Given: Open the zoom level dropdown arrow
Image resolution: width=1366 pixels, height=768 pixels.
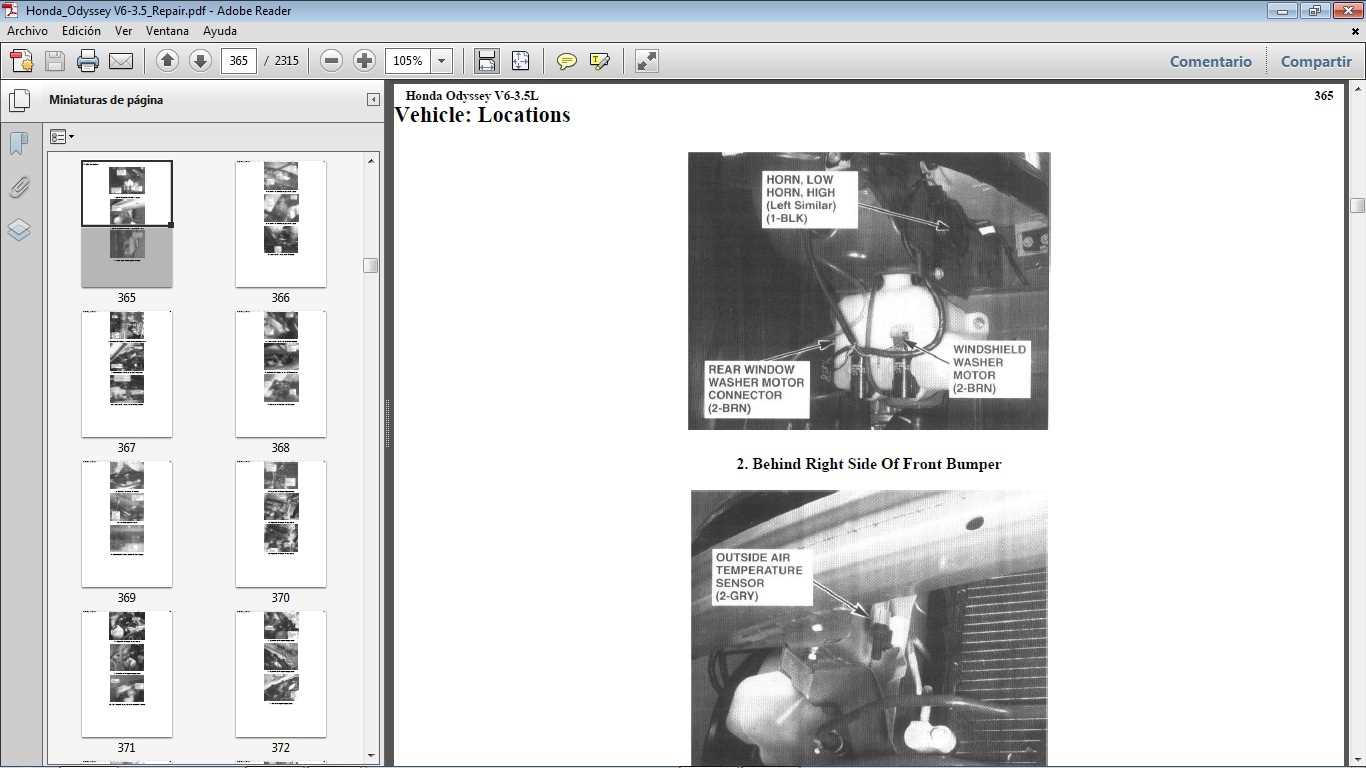Looking at the screenshot, I should point(442,61).
